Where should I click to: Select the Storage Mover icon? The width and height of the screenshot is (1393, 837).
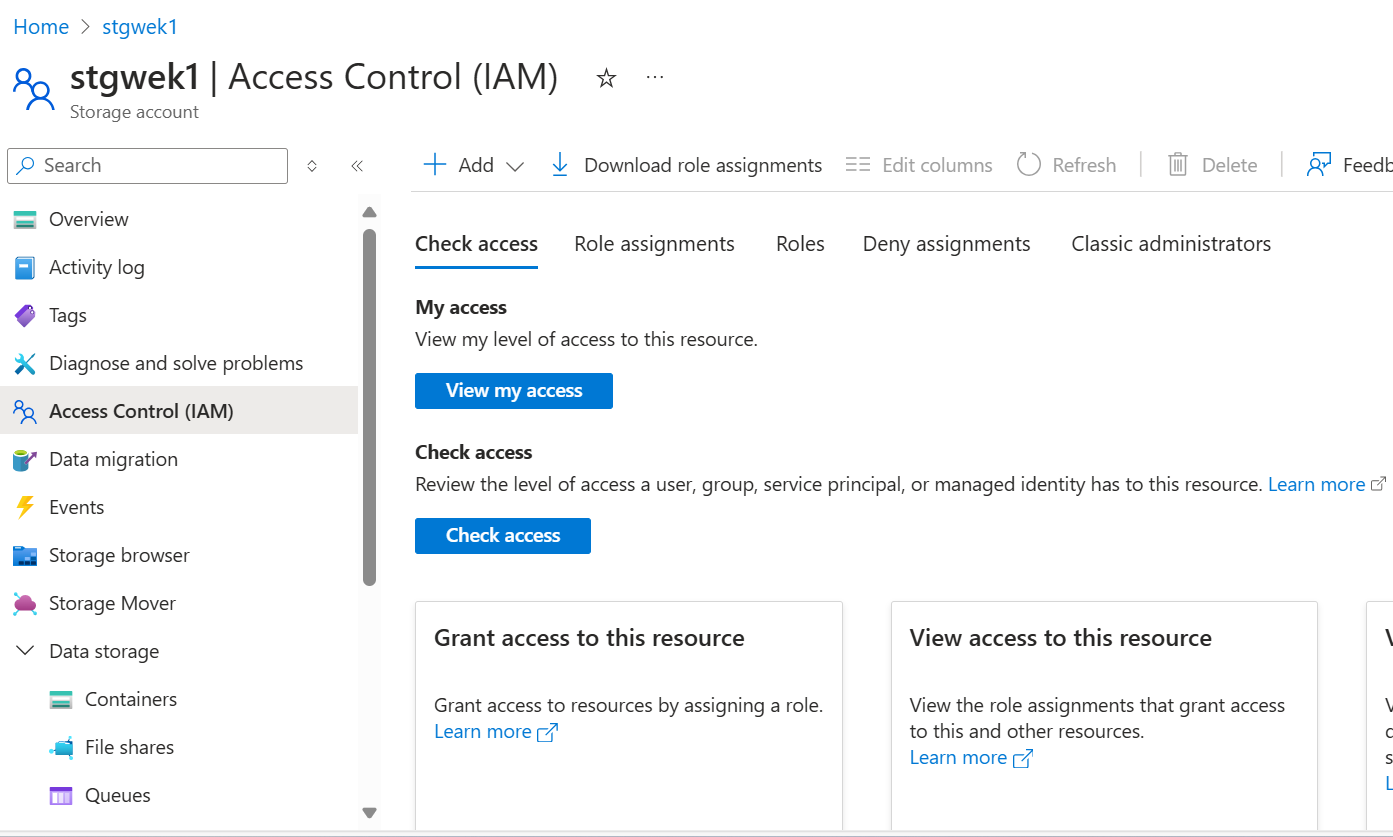tap(25, 604)
